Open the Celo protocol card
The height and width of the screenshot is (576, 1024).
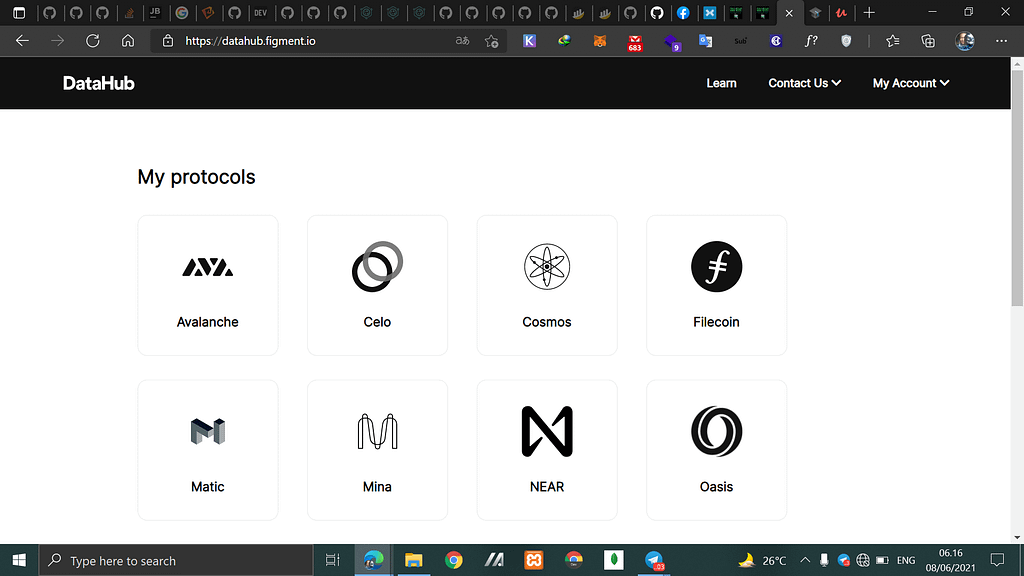[377, 285]
